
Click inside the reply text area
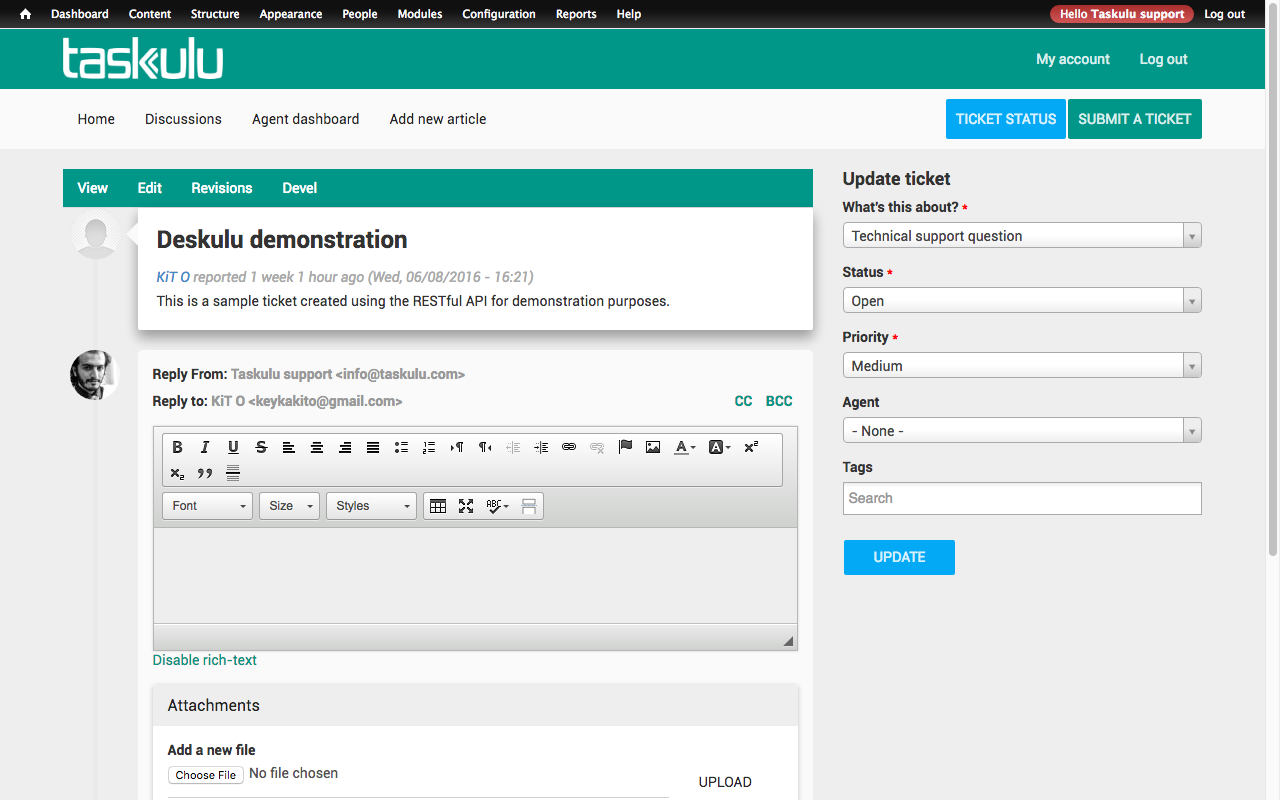click(475, 576)
